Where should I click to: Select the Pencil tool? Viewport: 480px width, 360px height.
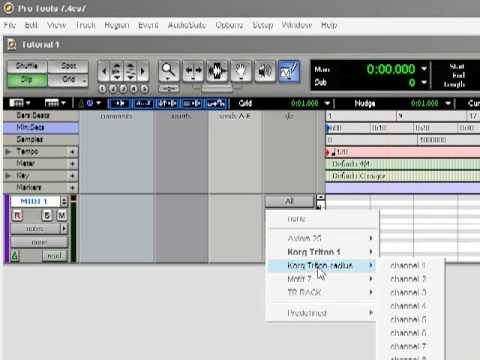[289, 71]
